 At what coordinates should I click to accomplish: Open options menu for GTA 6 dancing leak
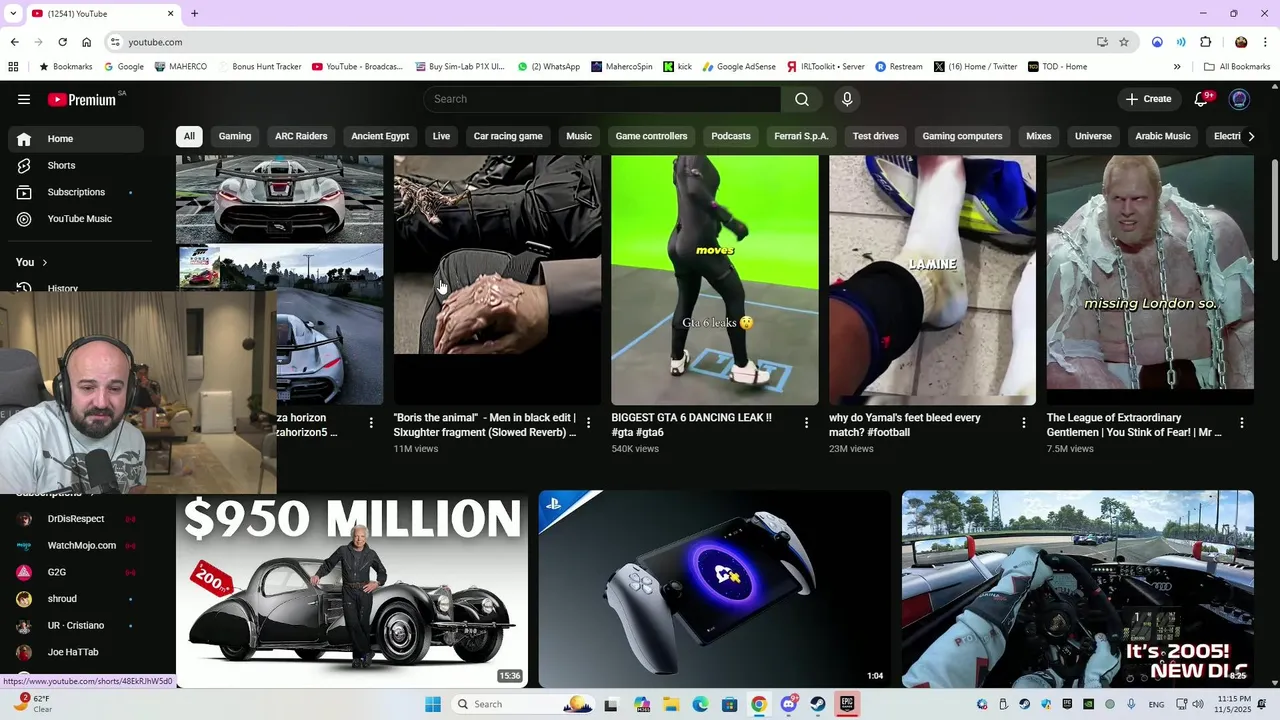coord(806,423)
